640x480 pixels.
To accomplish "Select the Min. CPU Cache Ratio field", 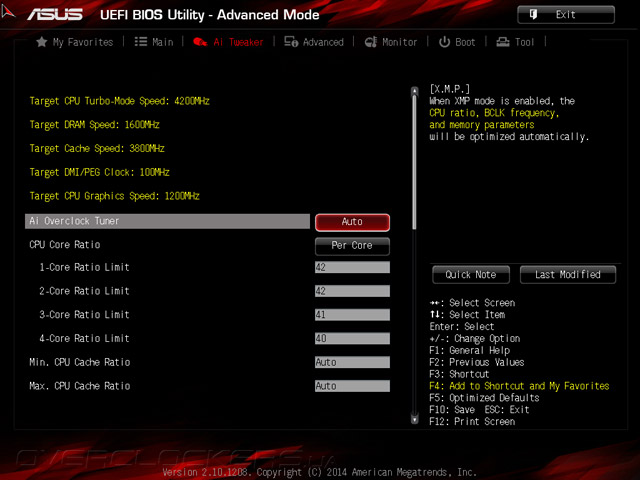I will tap(352, 362).
